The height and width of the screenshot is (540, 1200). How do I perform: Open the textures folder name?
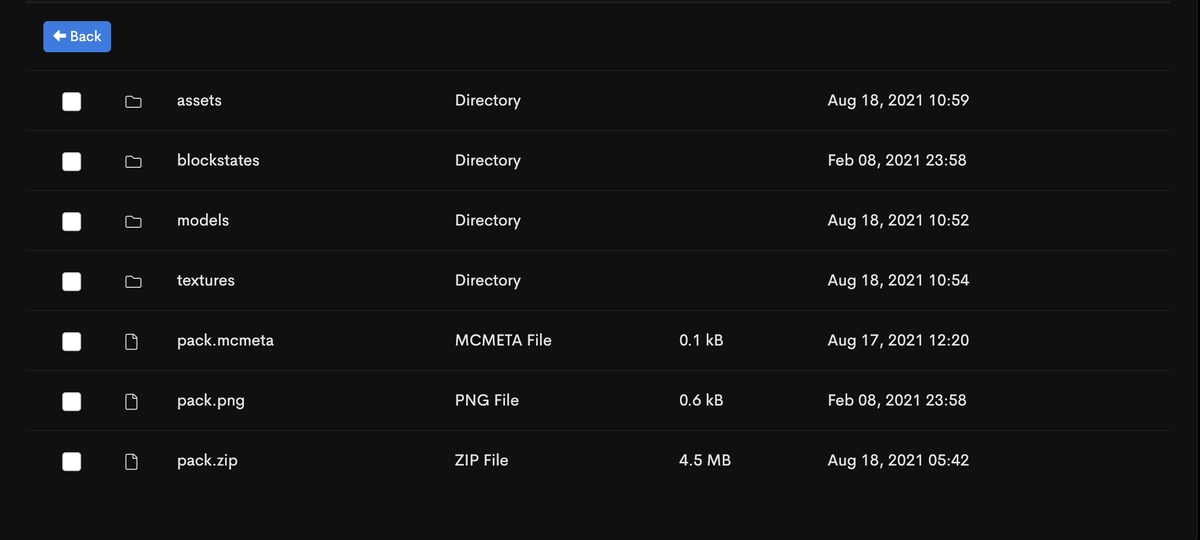(x=205, y=280)
